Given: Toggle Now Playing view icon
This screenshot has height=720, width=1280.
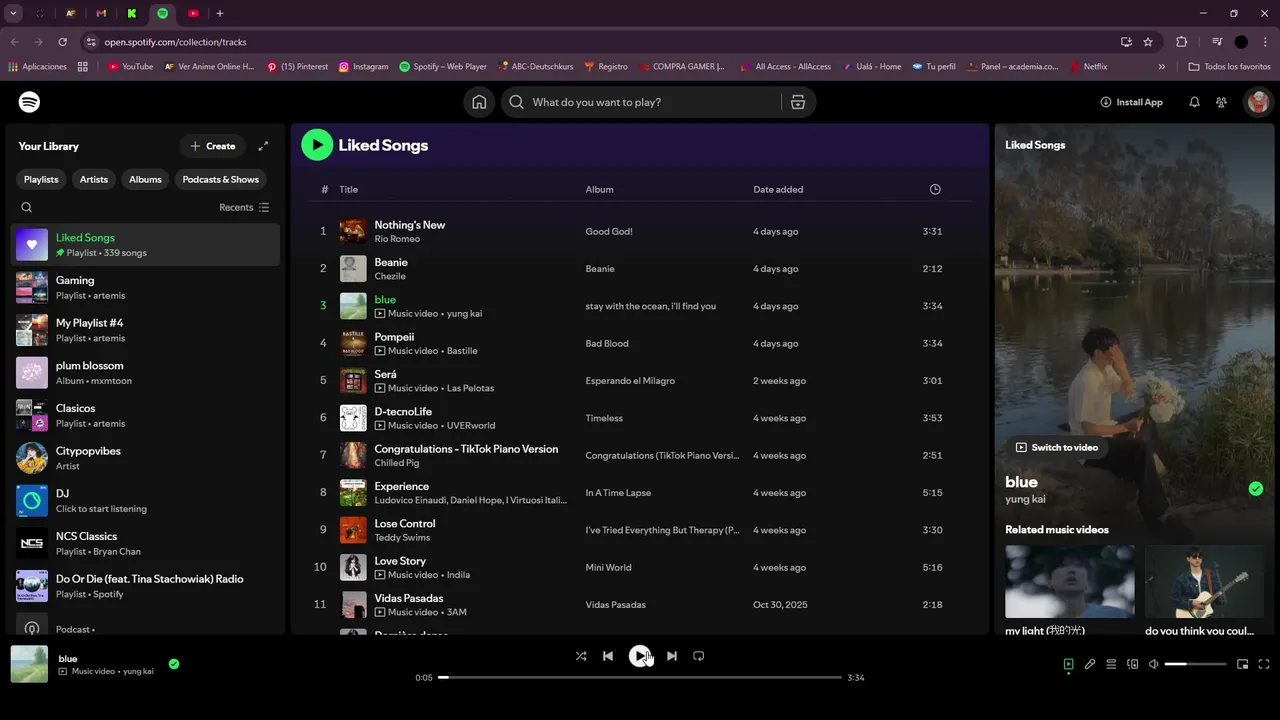Looking at the screenshot, I should [x=1068, y=664].
